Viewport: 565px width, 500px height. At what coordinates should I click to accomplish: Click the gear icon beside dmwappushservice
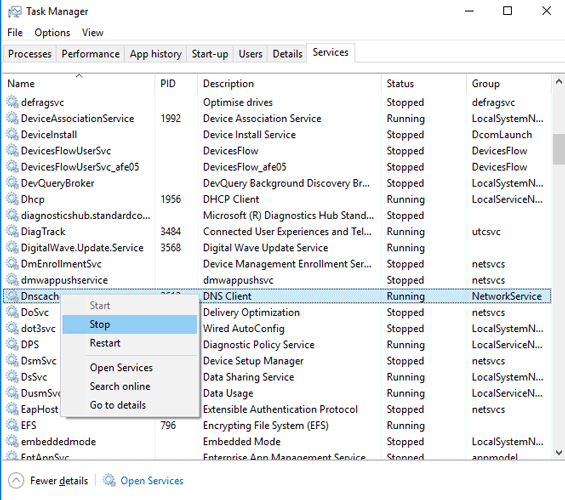tap(12, 280)
